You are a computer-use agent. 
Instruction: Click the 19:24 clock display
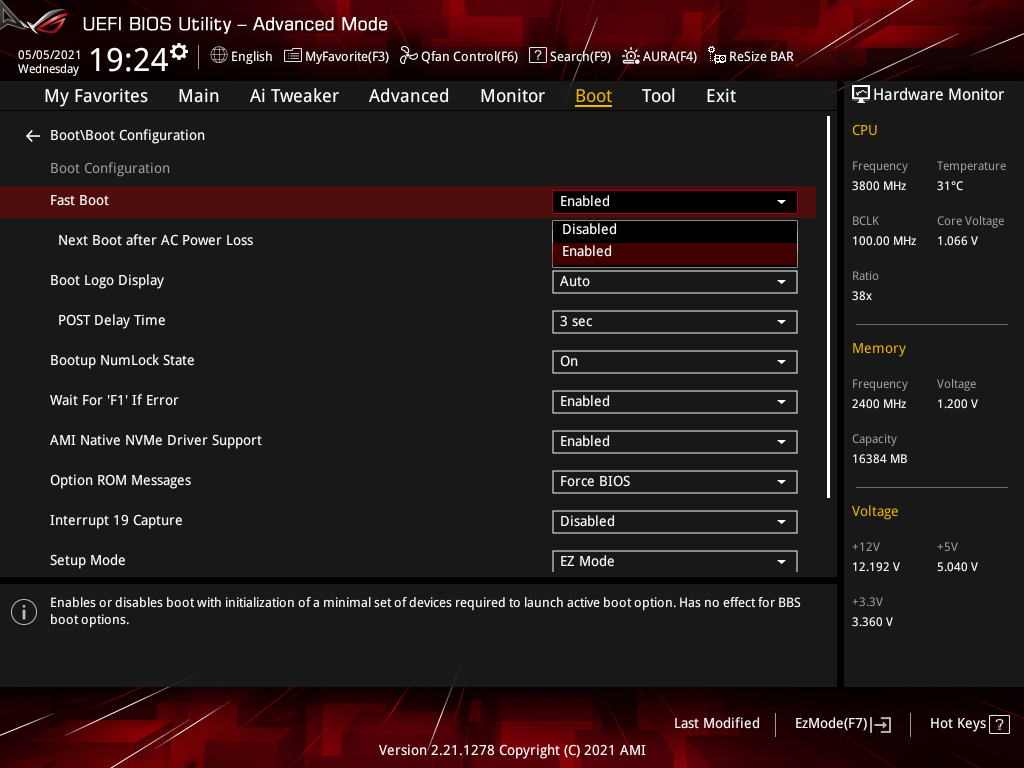click(x=129, y=59)
